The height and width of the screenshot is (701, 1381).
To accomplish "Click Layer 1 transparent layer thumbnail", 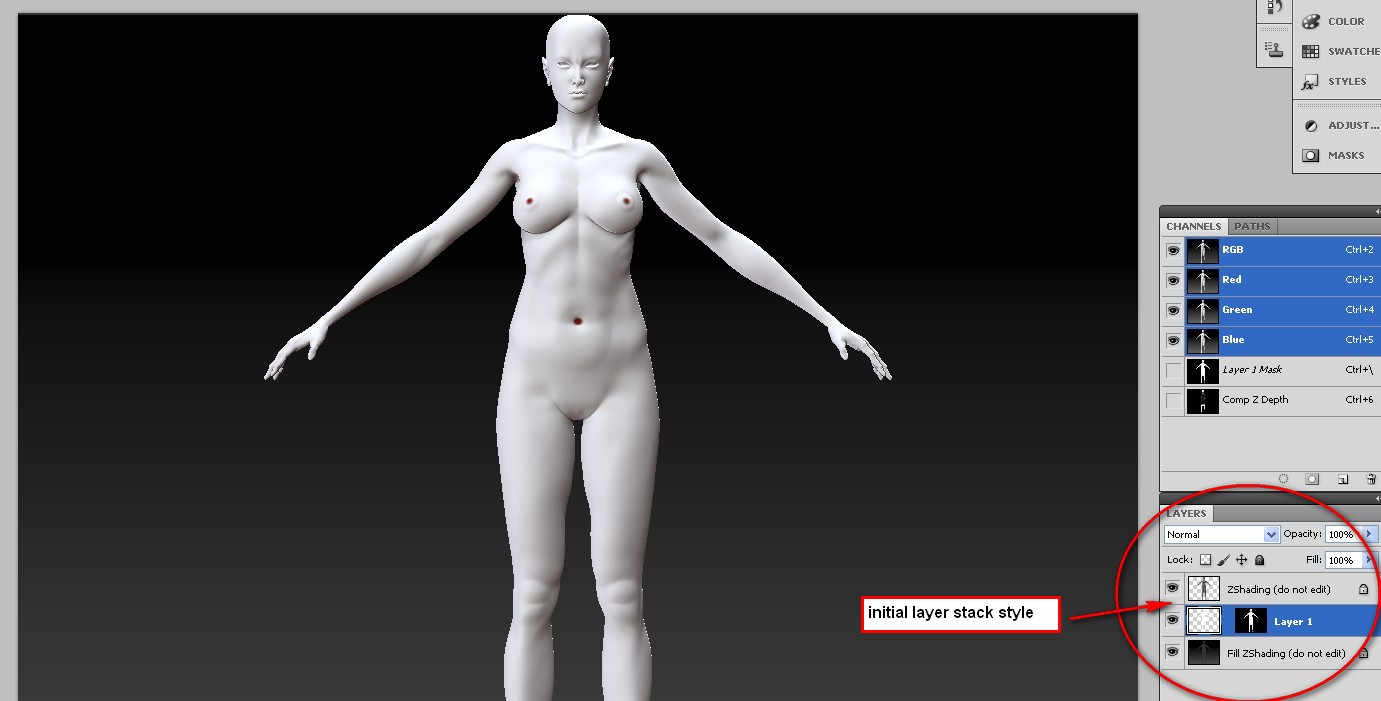I will pyautogui.click(x=1203, y=621).
